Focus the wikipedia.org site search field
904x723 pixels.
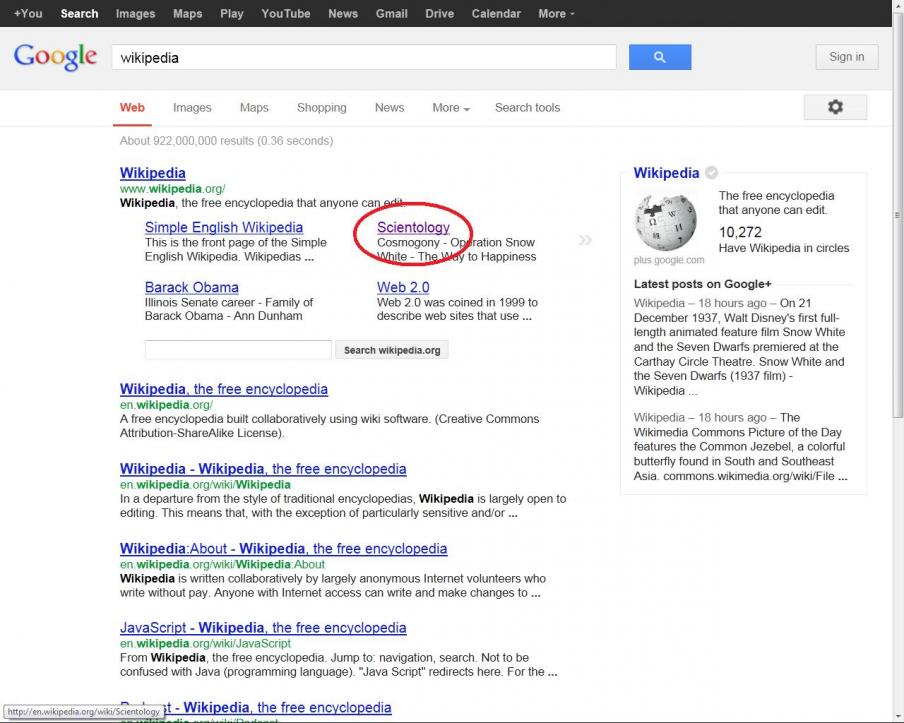pyautogui.click(x=238, y=350)
